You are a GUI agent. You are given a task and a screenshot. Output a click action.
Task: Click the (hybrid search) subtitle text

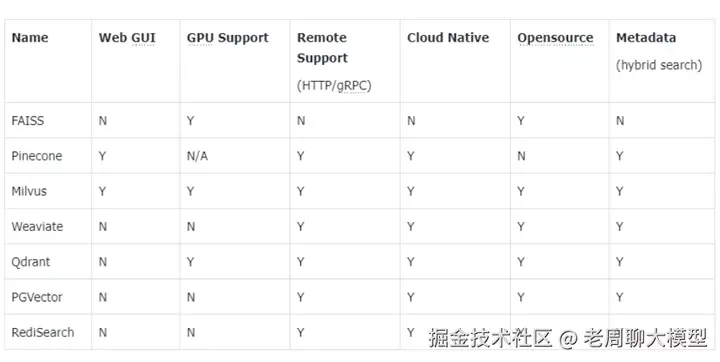(659, 66)
